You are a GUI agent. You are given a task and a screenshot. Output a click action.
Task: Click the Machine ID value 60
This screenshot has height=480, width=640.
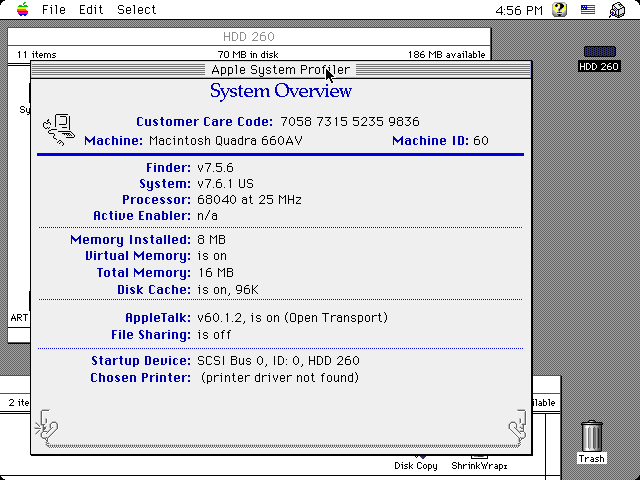(x=481, y=141)
